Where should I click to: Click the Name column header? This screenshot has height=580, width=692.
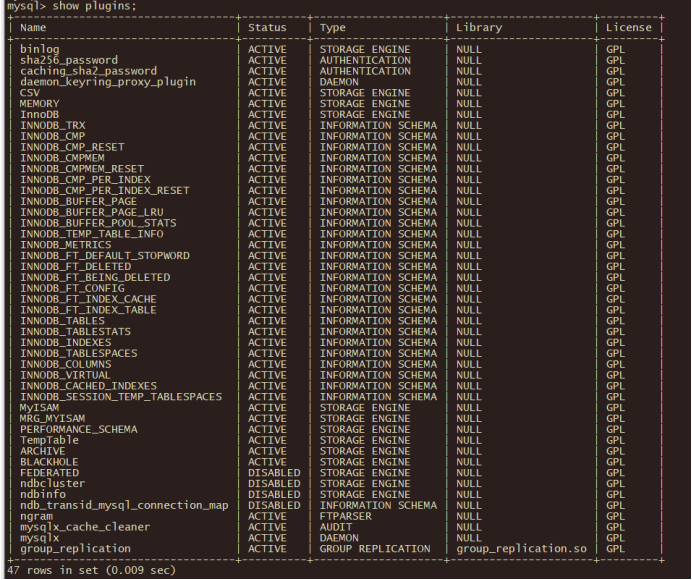[33, 28]
